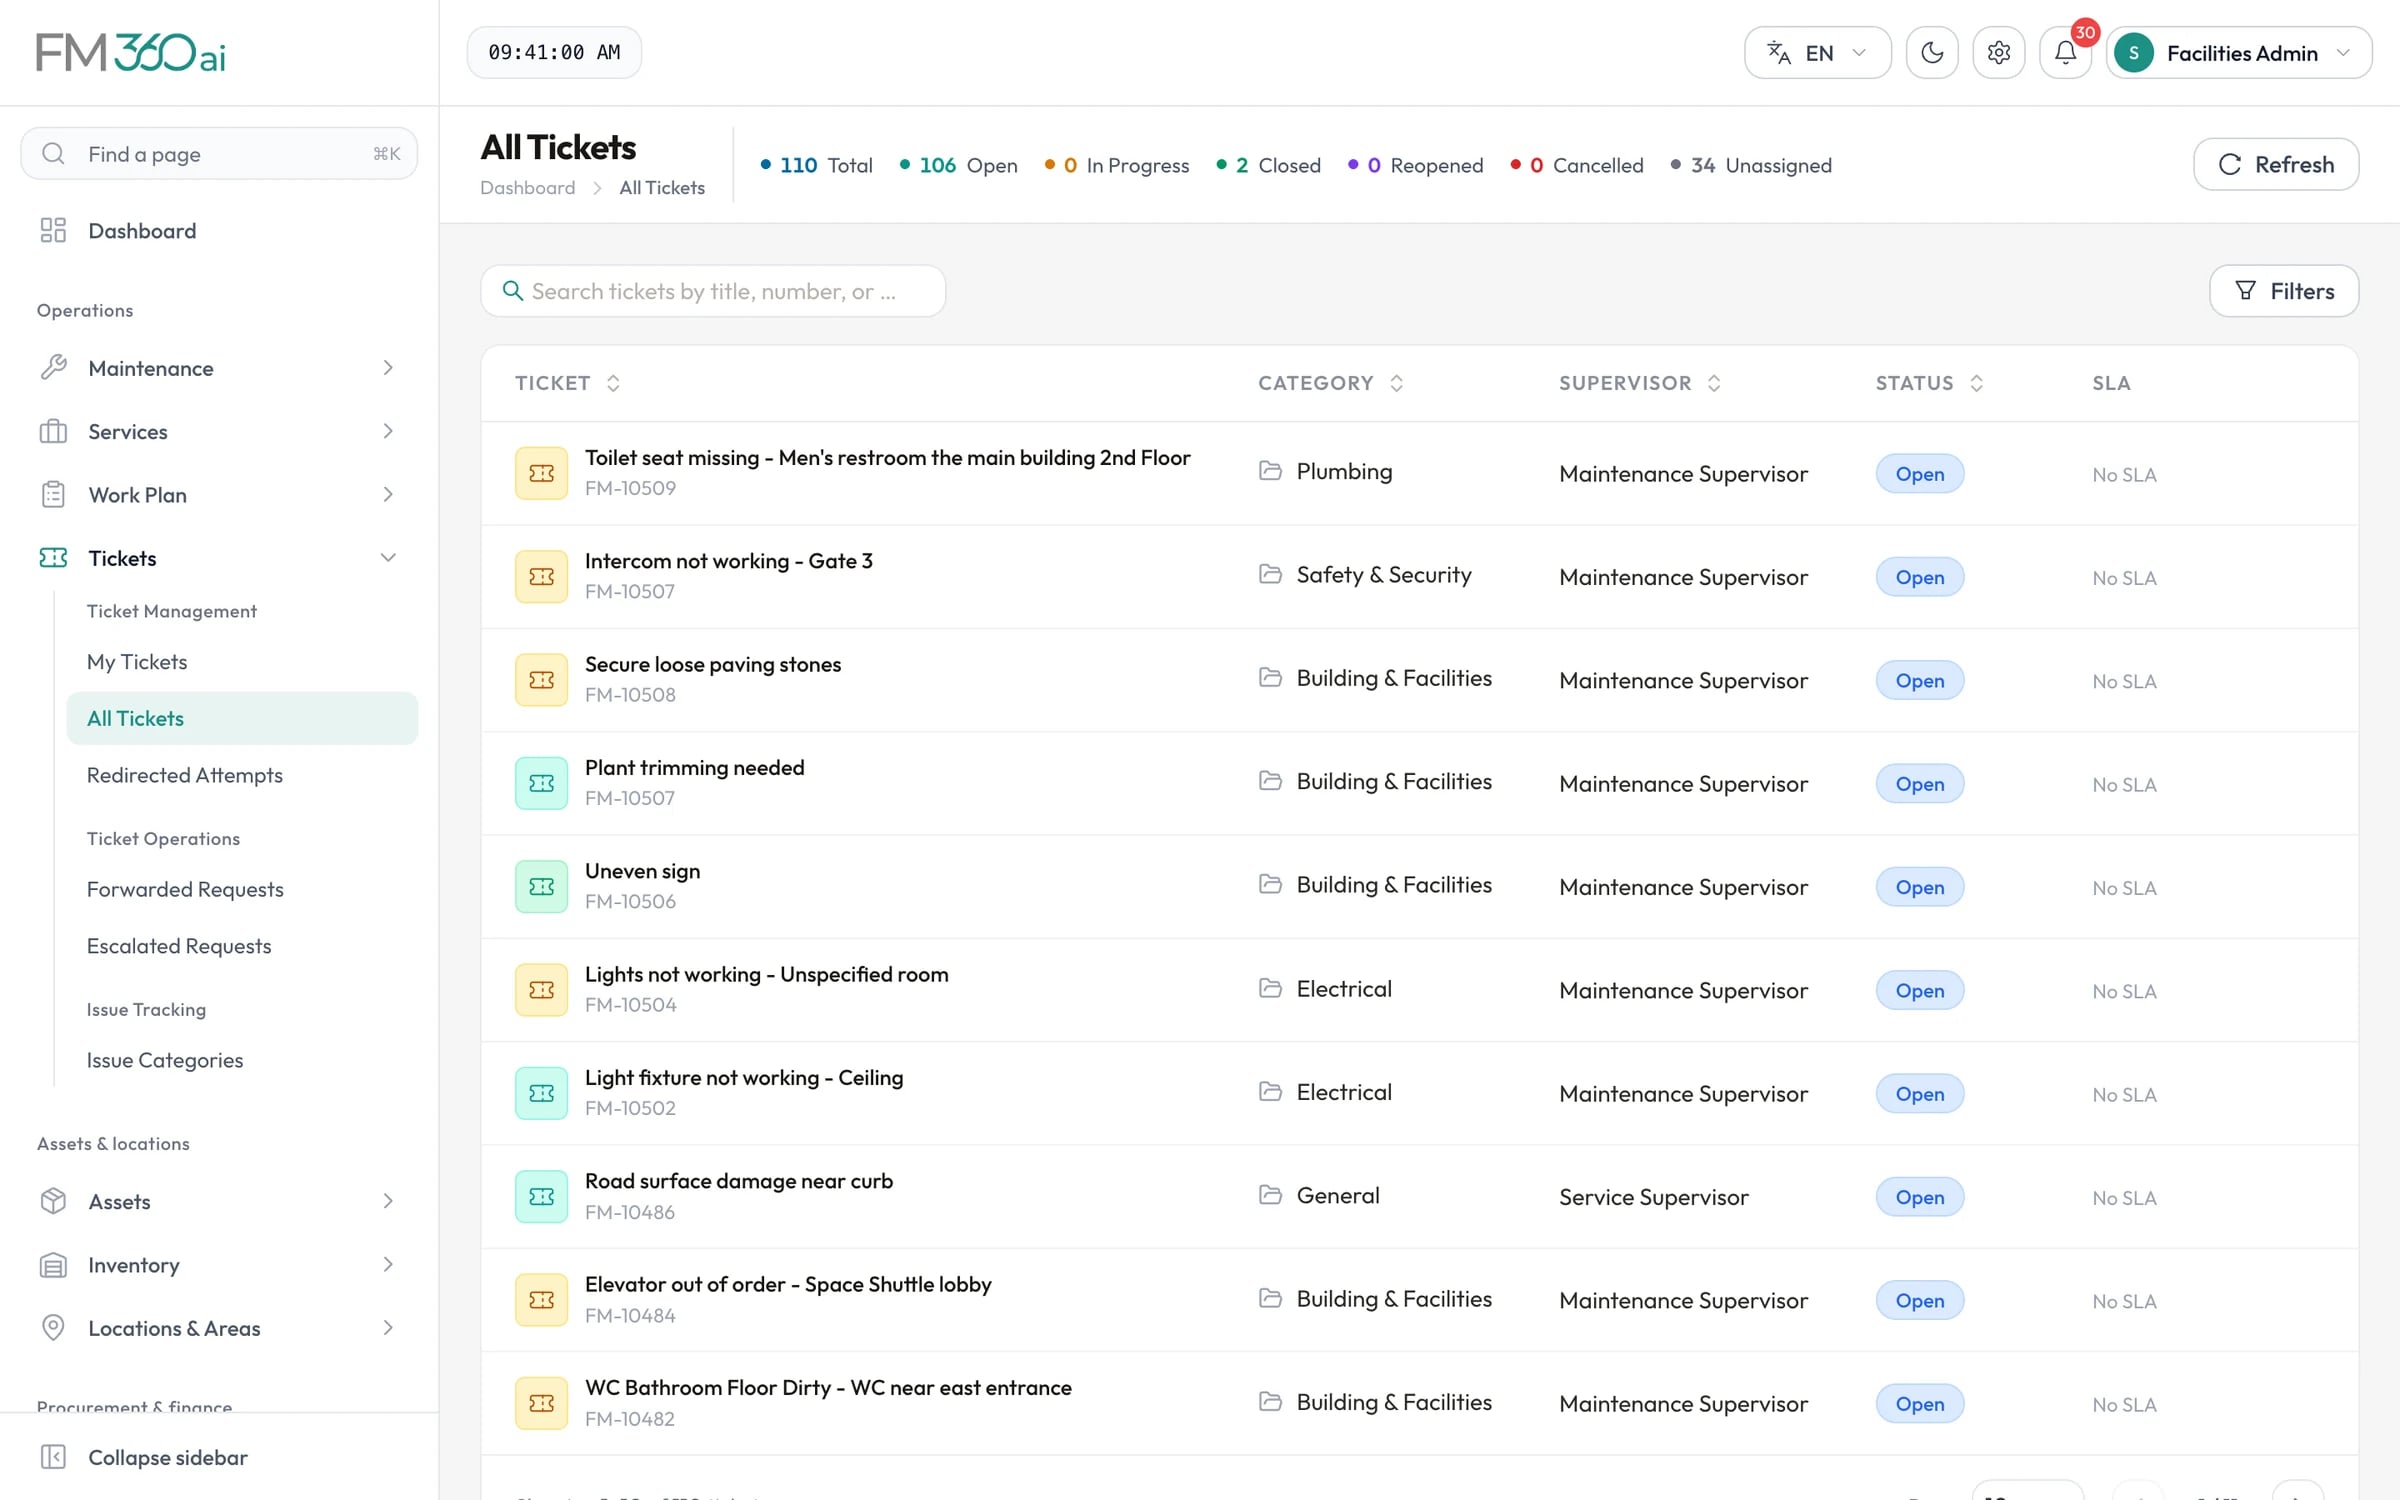This screenshot has width=2400, height=1500.
Task: Click the Refresh button
Action: 2276,164
